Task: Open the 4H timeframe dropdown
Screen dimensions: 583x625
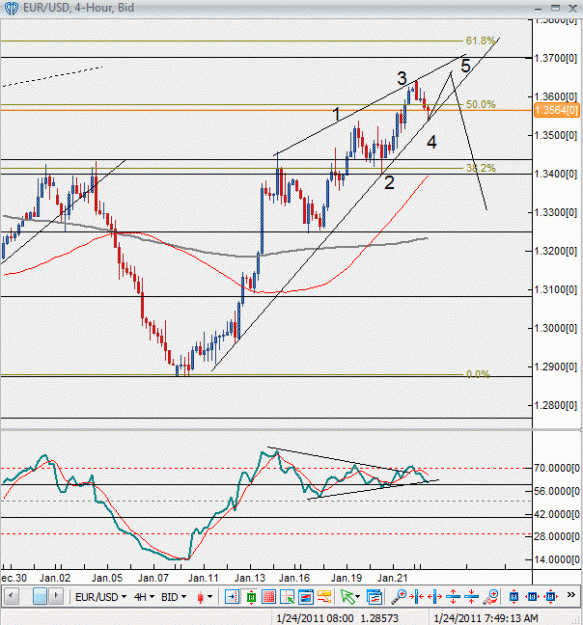Action: tap(144, 597)
